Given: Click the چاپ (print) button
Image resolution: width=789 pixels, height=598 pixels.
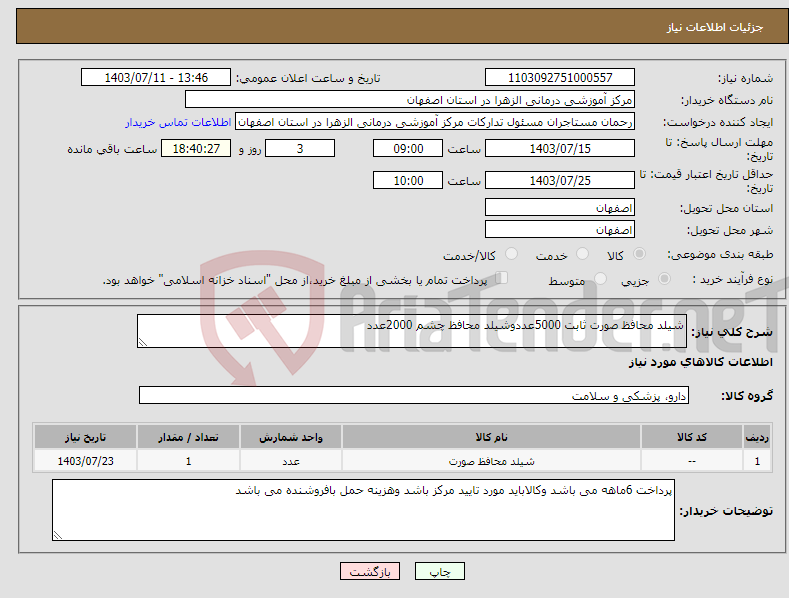Looking at the screenshot, I should [x=439, y=571].
